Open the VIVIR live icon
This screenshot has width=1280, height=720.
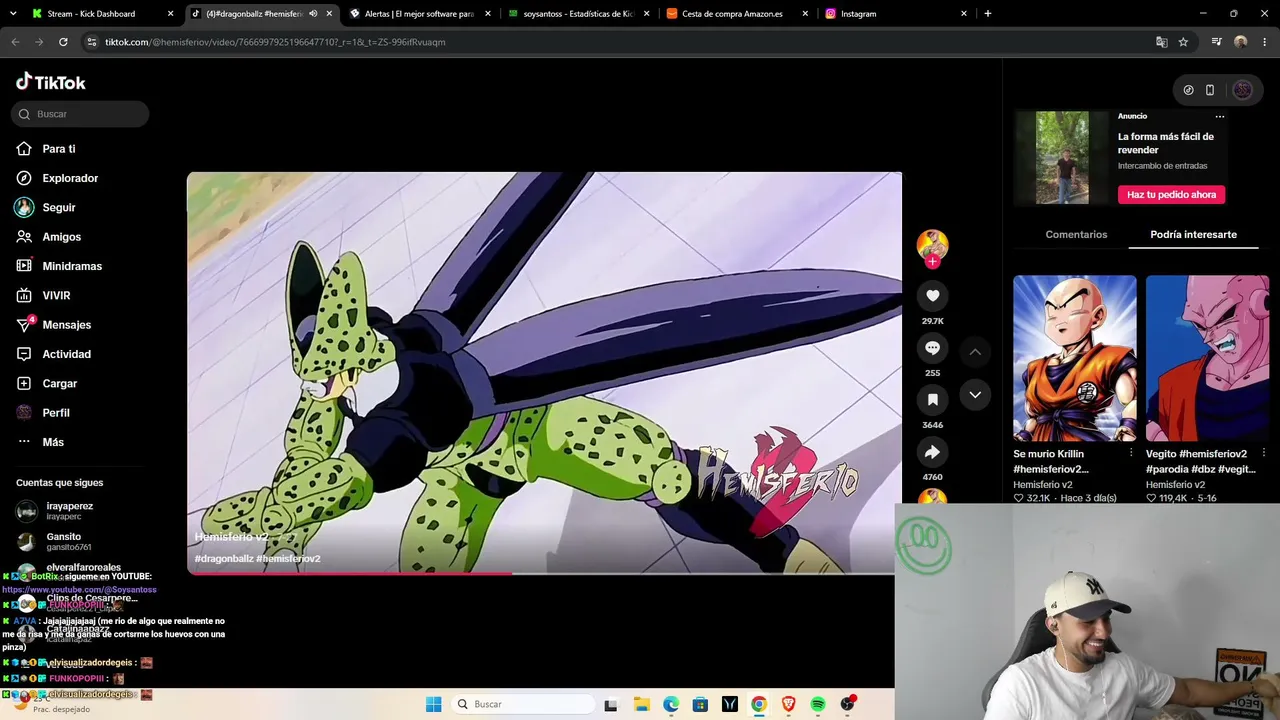tap(24, 295)
